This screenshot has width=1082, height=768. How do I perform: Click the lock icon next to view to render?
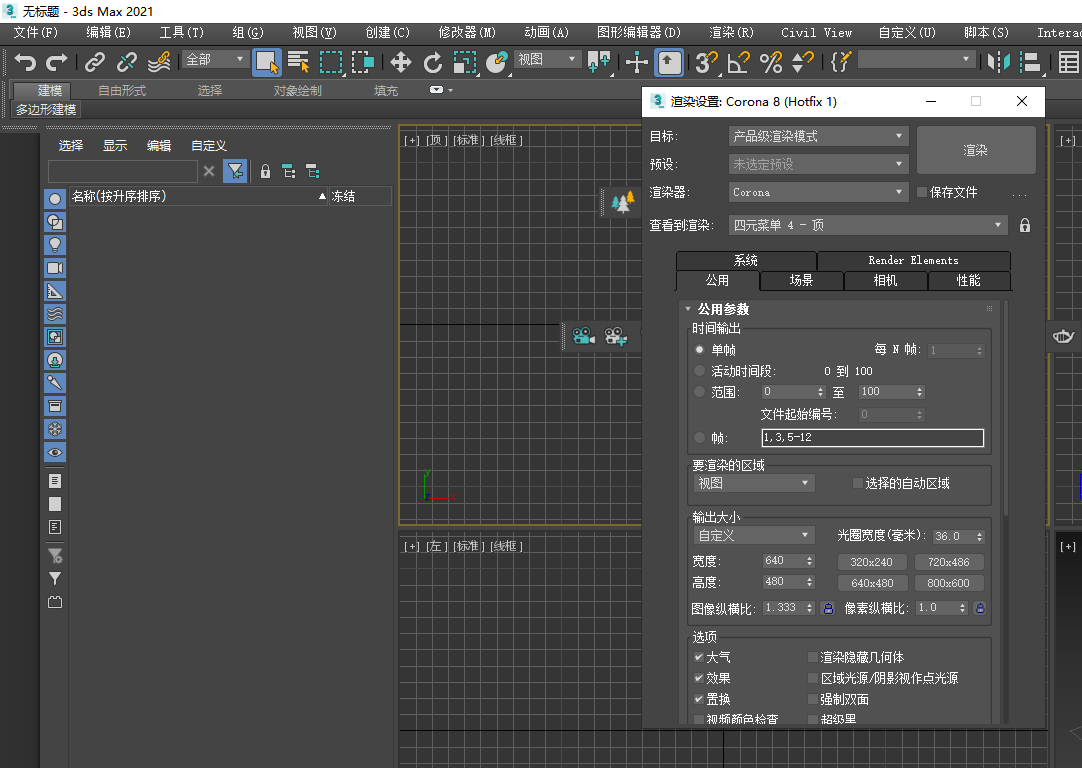pos(1024,225)
